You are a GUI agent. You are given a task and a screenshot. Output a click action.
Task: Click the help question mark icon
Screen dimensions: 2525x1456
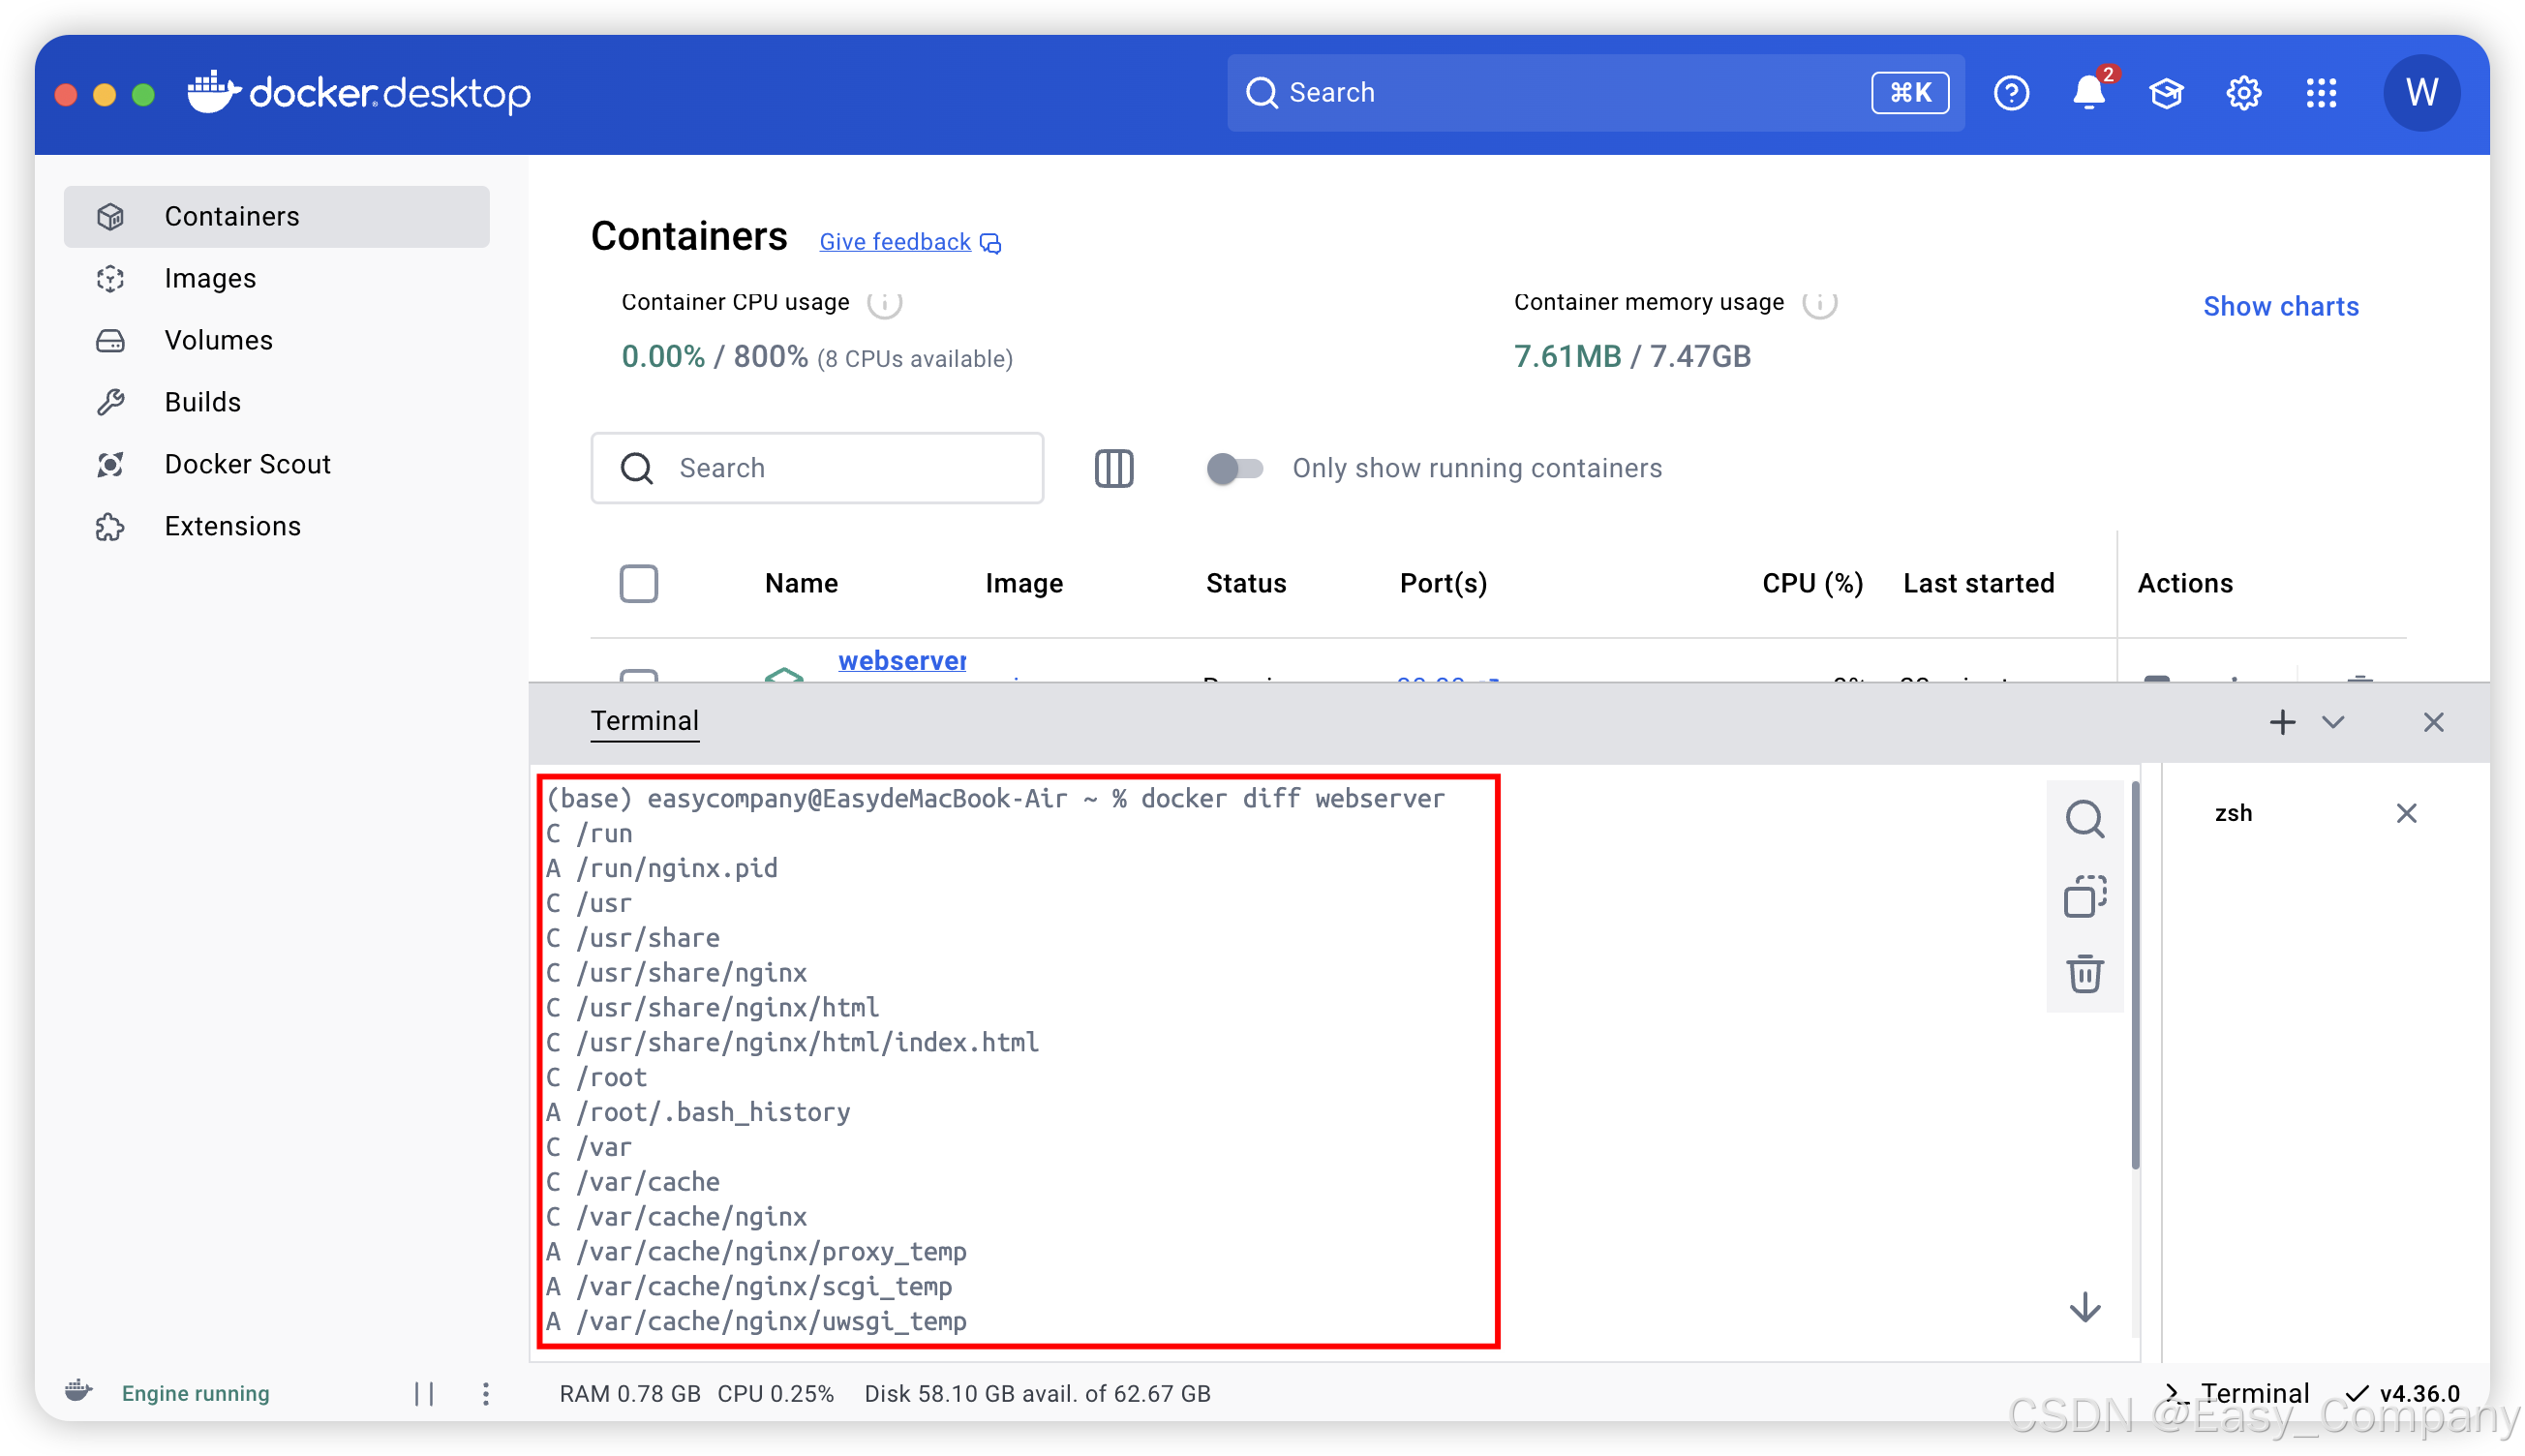(x=2011, y=93)
